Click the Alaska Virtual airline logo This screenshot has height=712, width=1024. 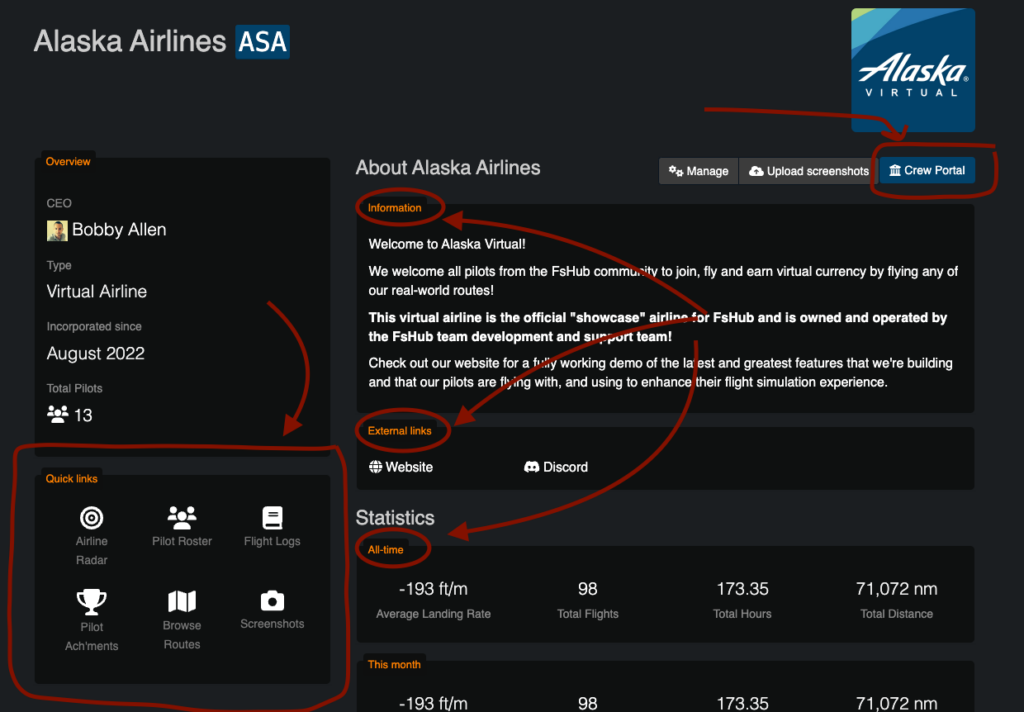tap(913, 71)
